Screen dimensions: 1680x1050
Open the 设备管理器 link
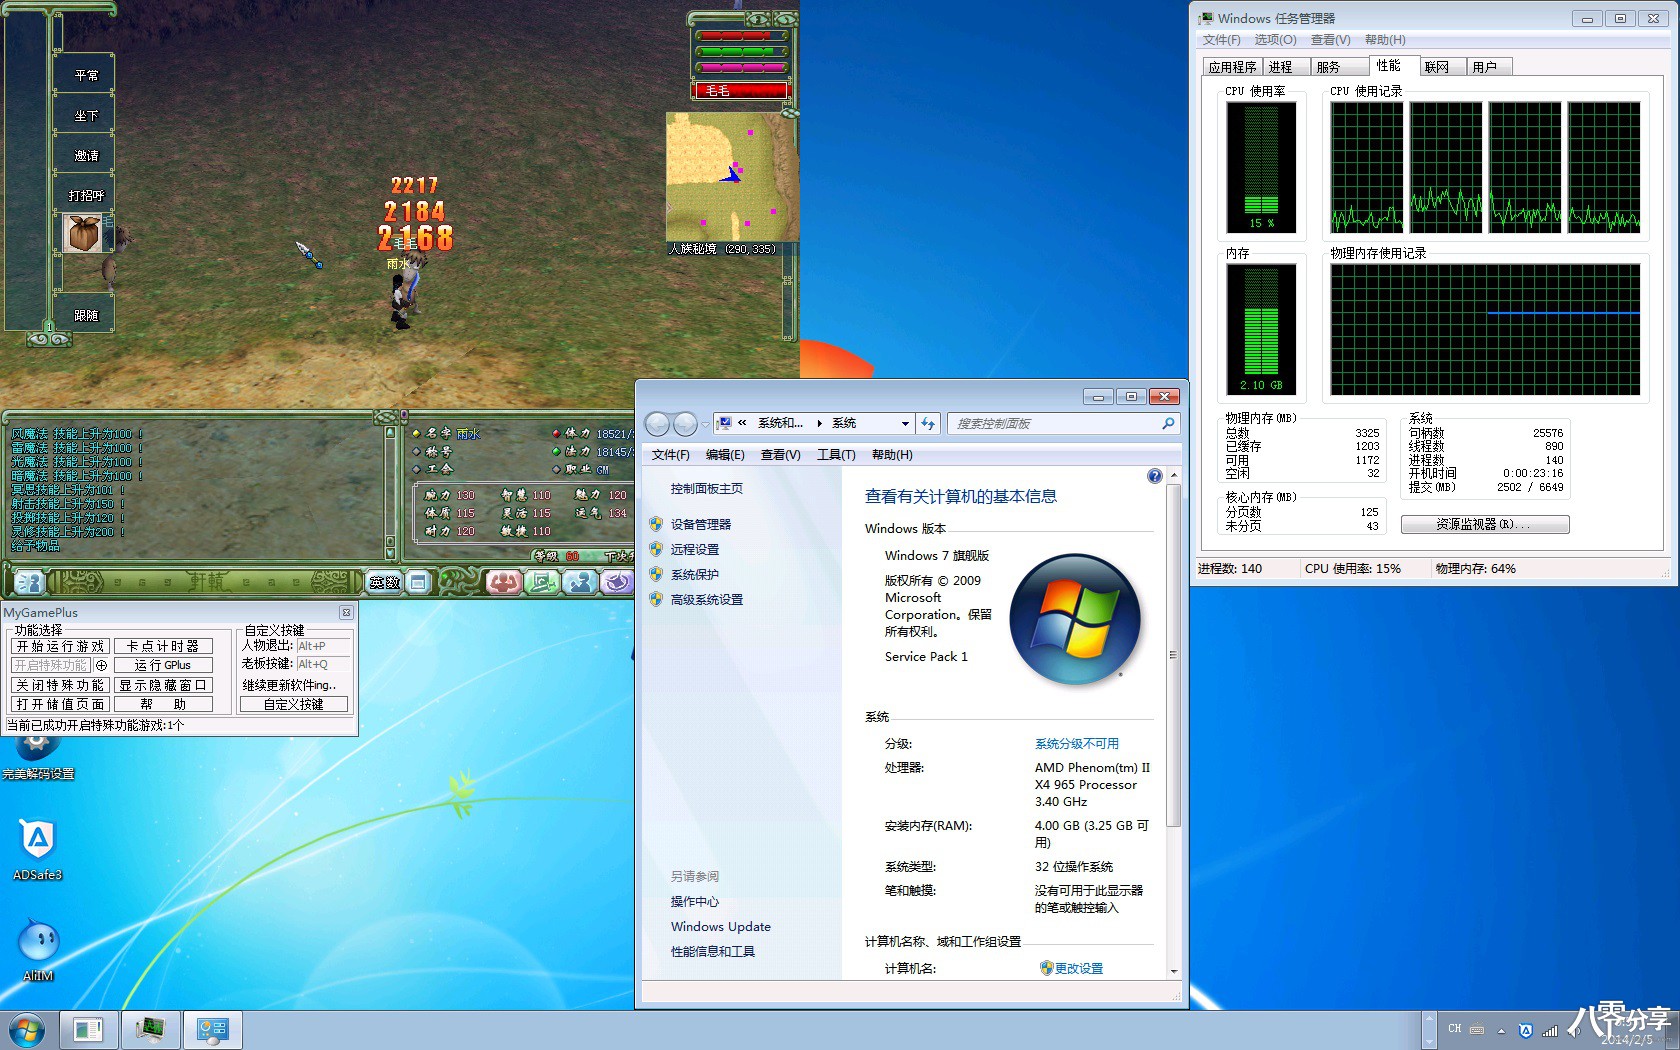click(701, 524)
